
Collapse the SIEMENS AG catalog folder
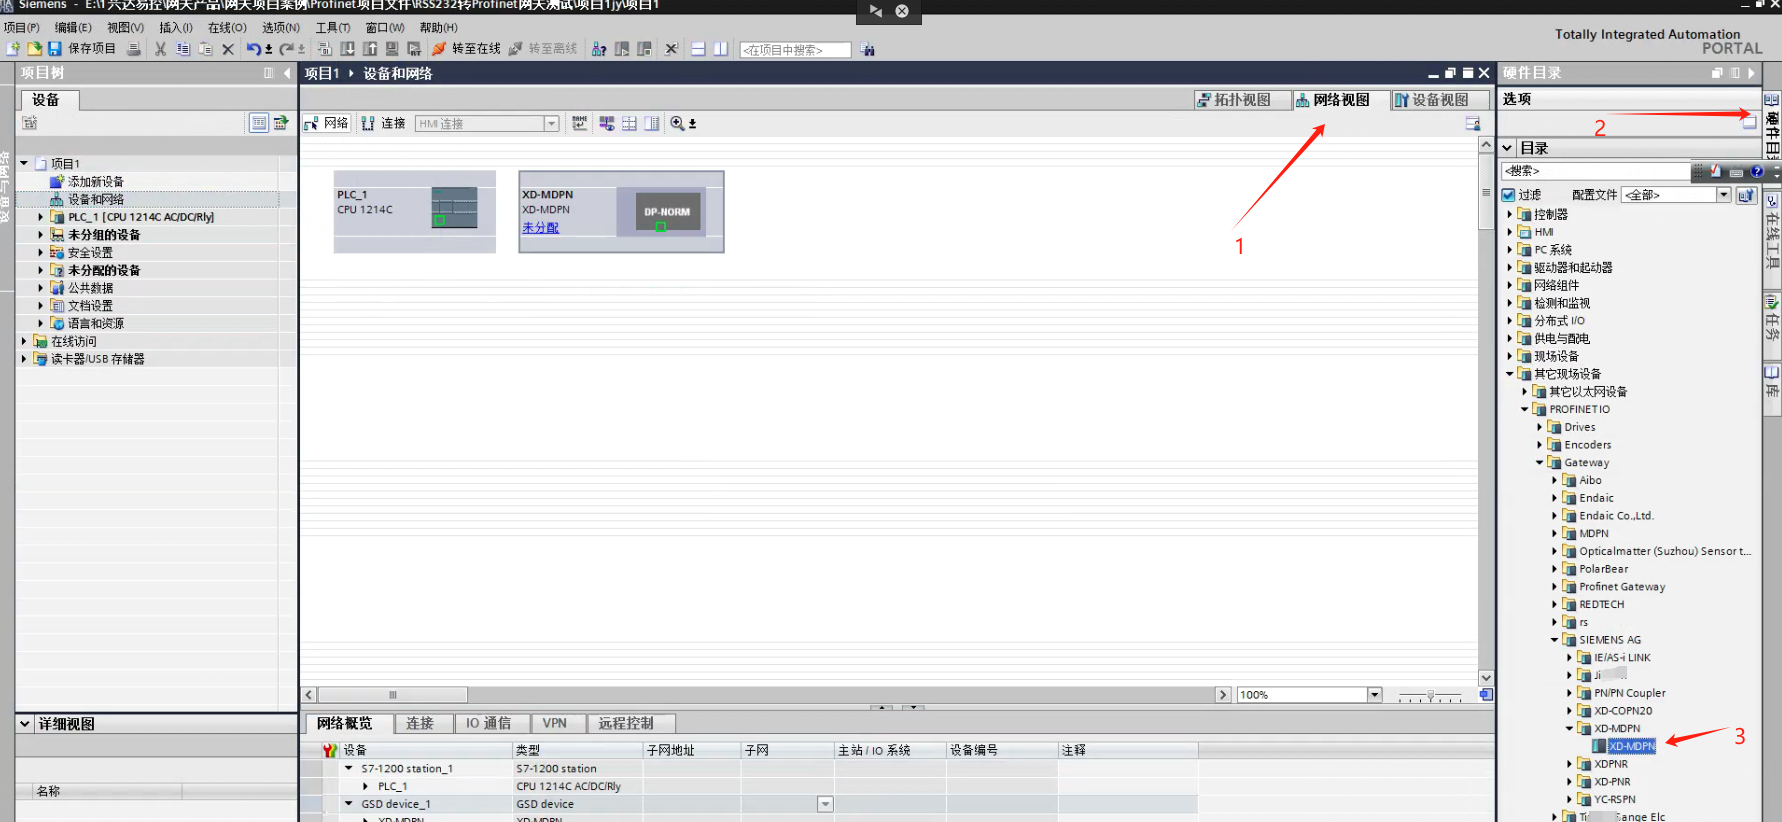point(1555,640)
